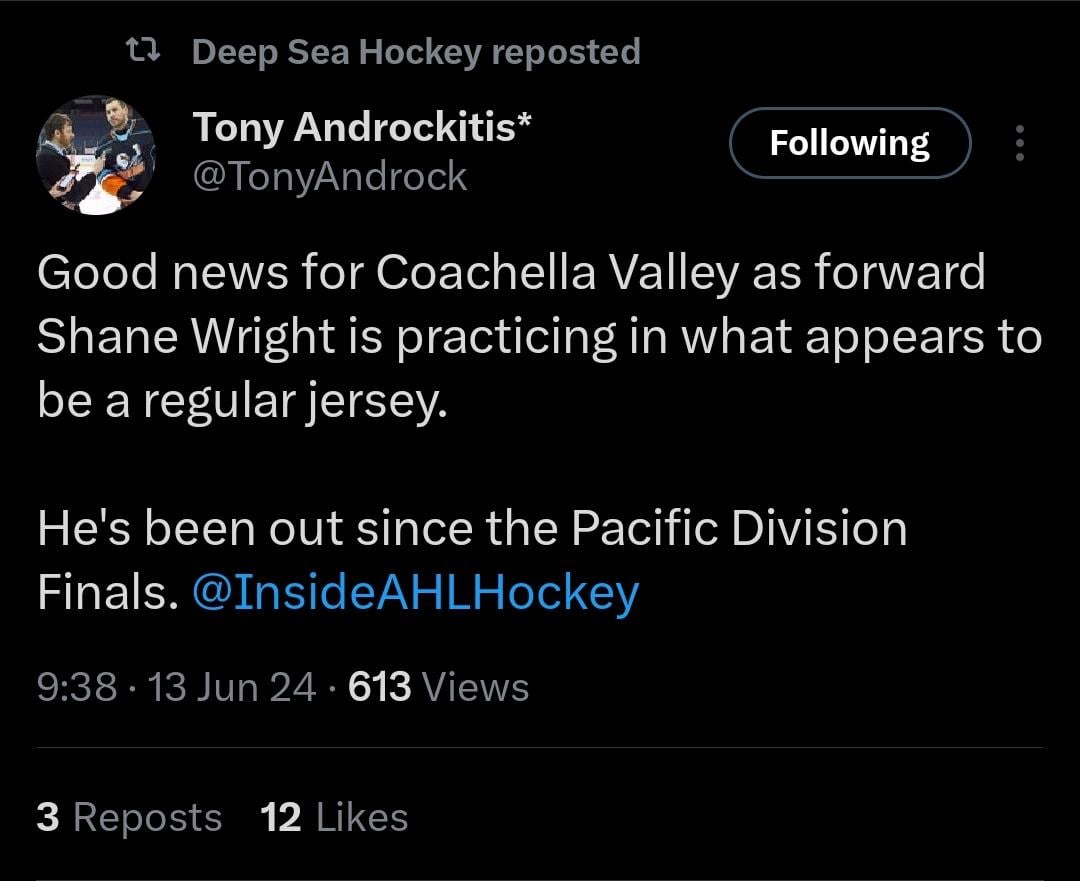View the 613 Views analytics

(x=438, y=688)
